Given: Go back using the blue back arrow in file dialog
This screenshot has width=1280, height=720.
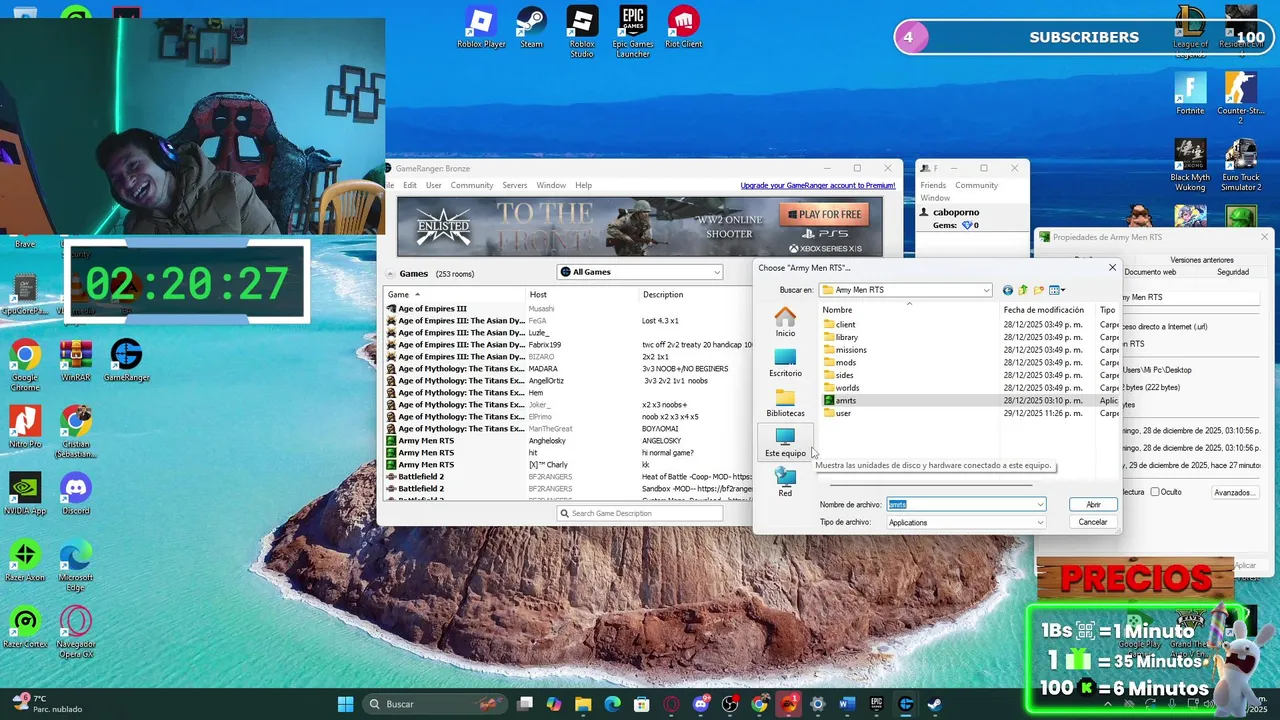Looking at the screenshot, I should click(1007, 290).
